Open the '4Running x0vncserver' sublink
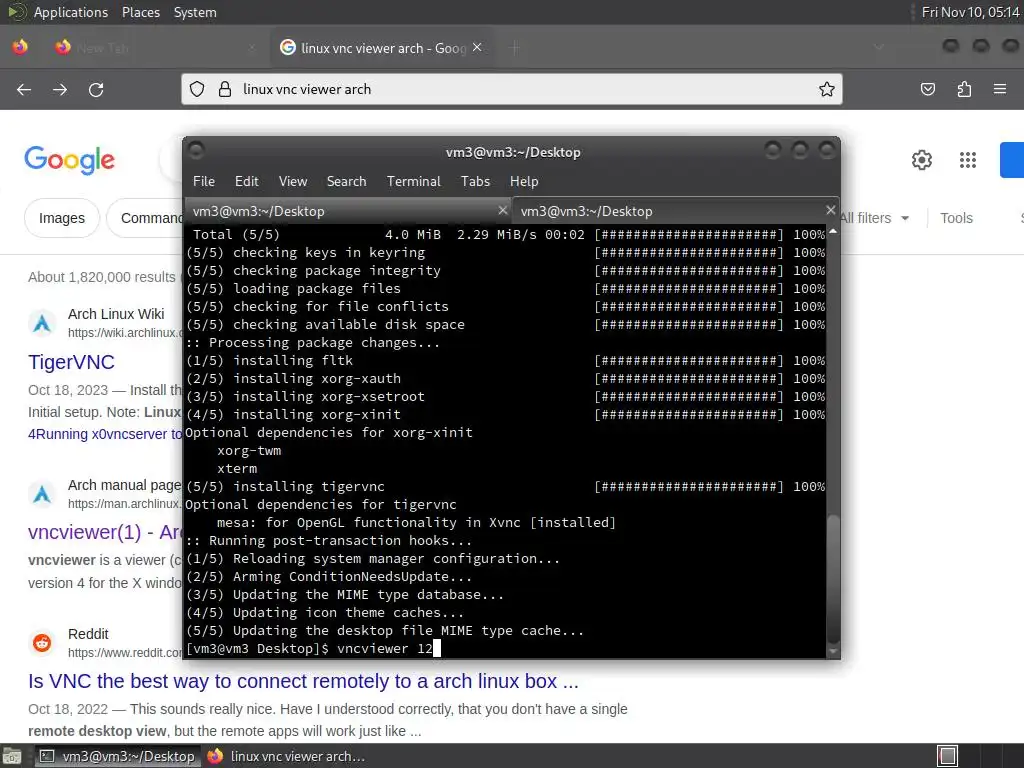1024x768 pixels. coord(104,434)
